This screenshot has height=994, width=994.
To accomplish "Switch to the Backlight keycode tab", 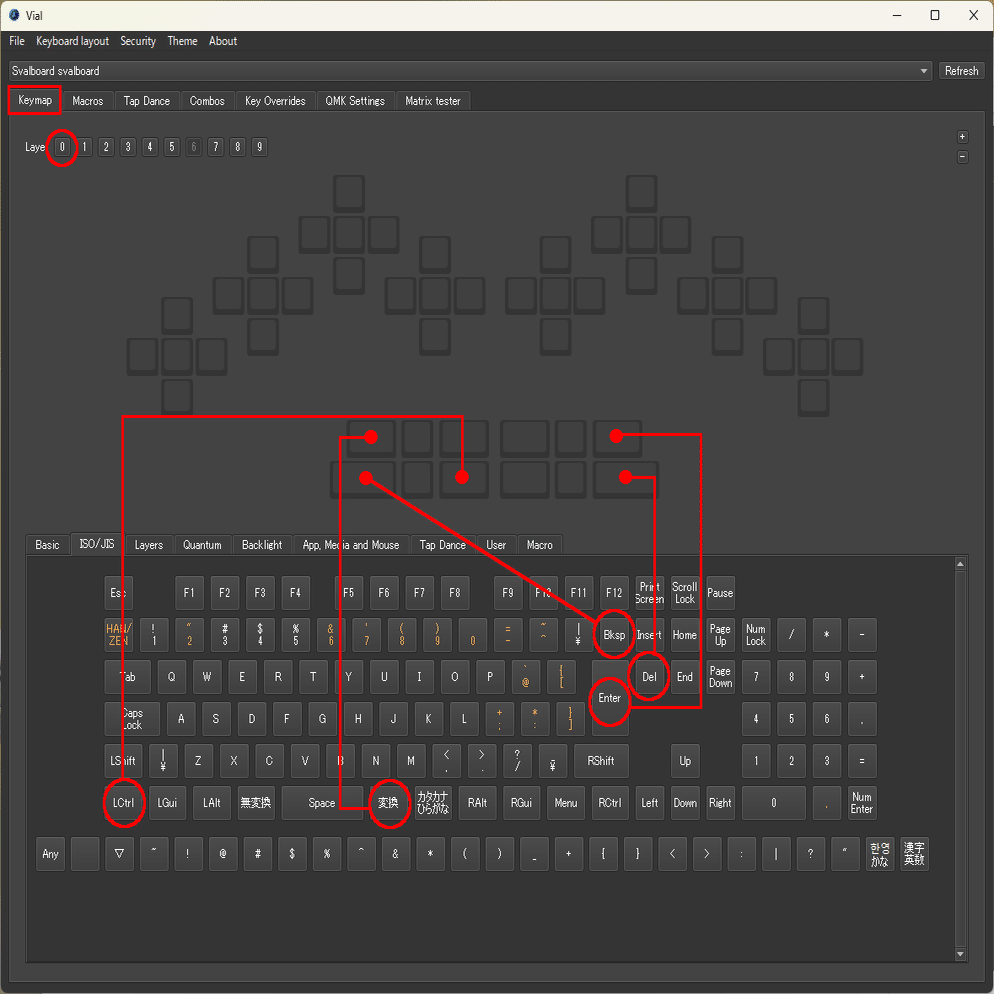I will [x=262, y=545].
